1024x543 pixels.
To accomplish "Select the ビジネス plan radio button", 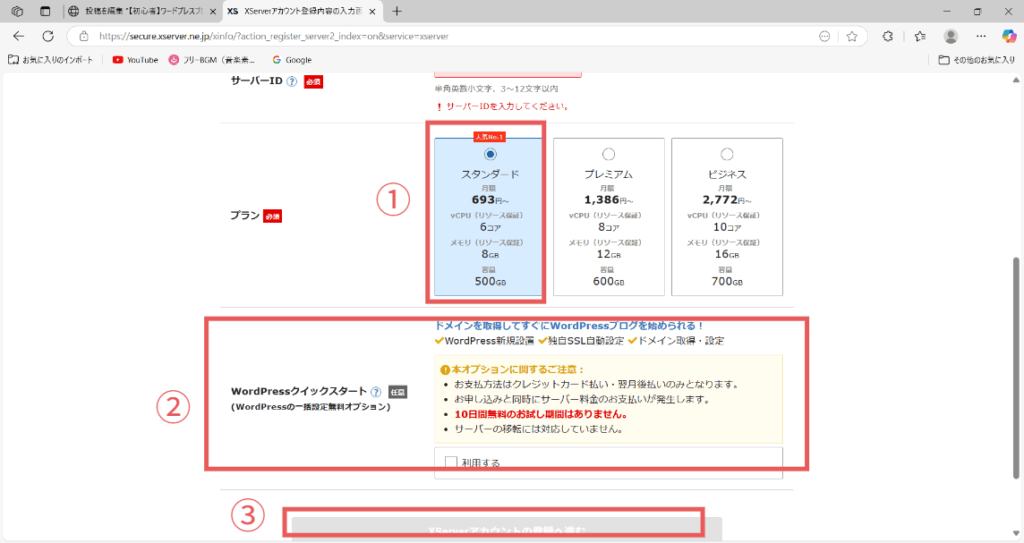I will point(727,154).
